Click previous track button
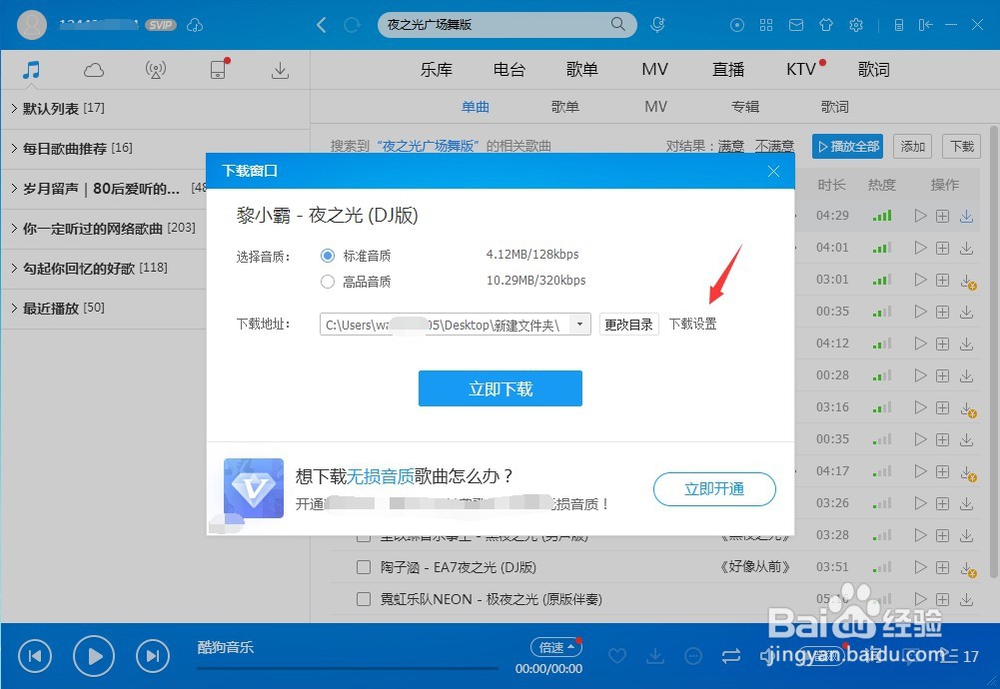This screenshot has height=689, width=1000. (35, 656)
